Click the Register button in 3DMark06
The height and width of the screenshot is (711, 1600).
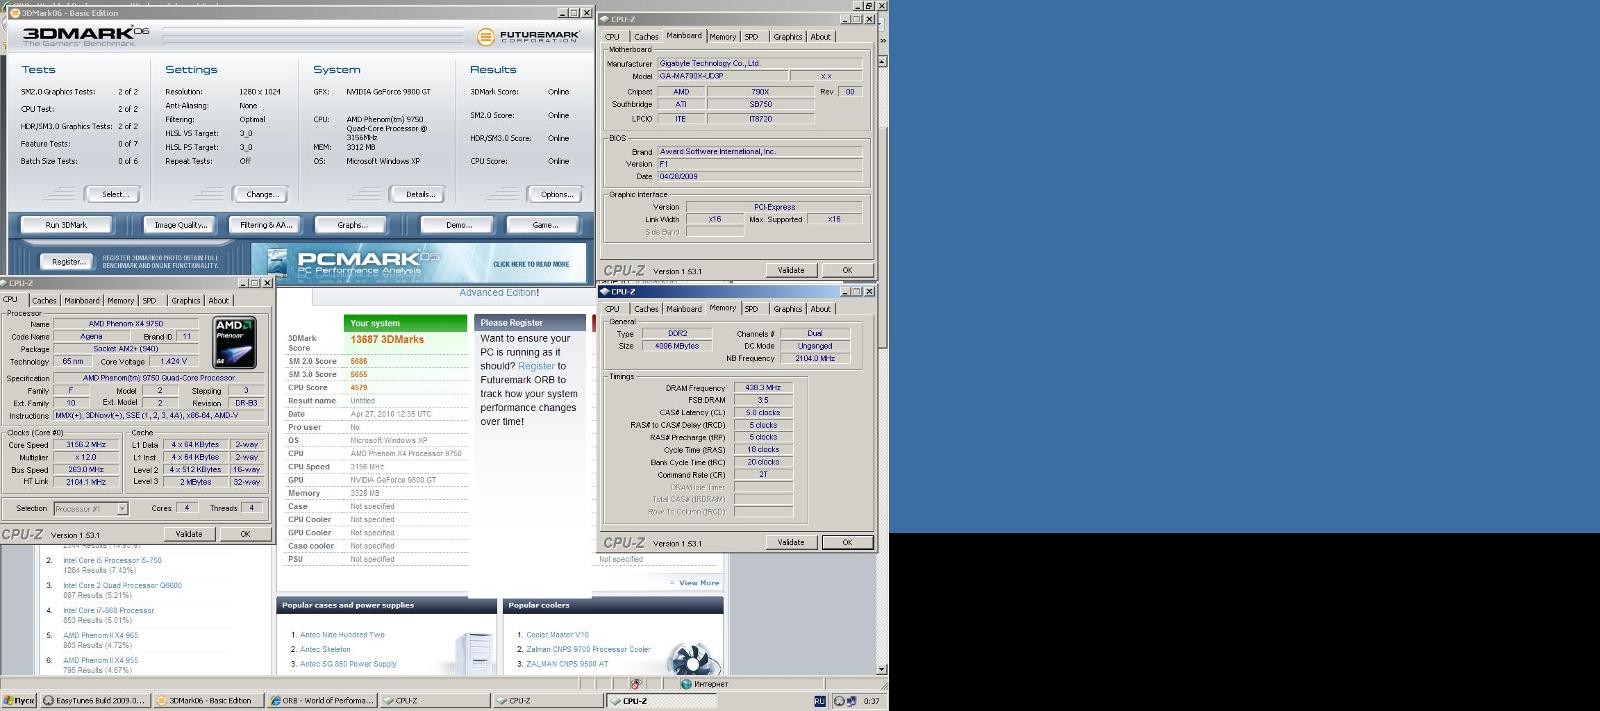click(68, 262)
